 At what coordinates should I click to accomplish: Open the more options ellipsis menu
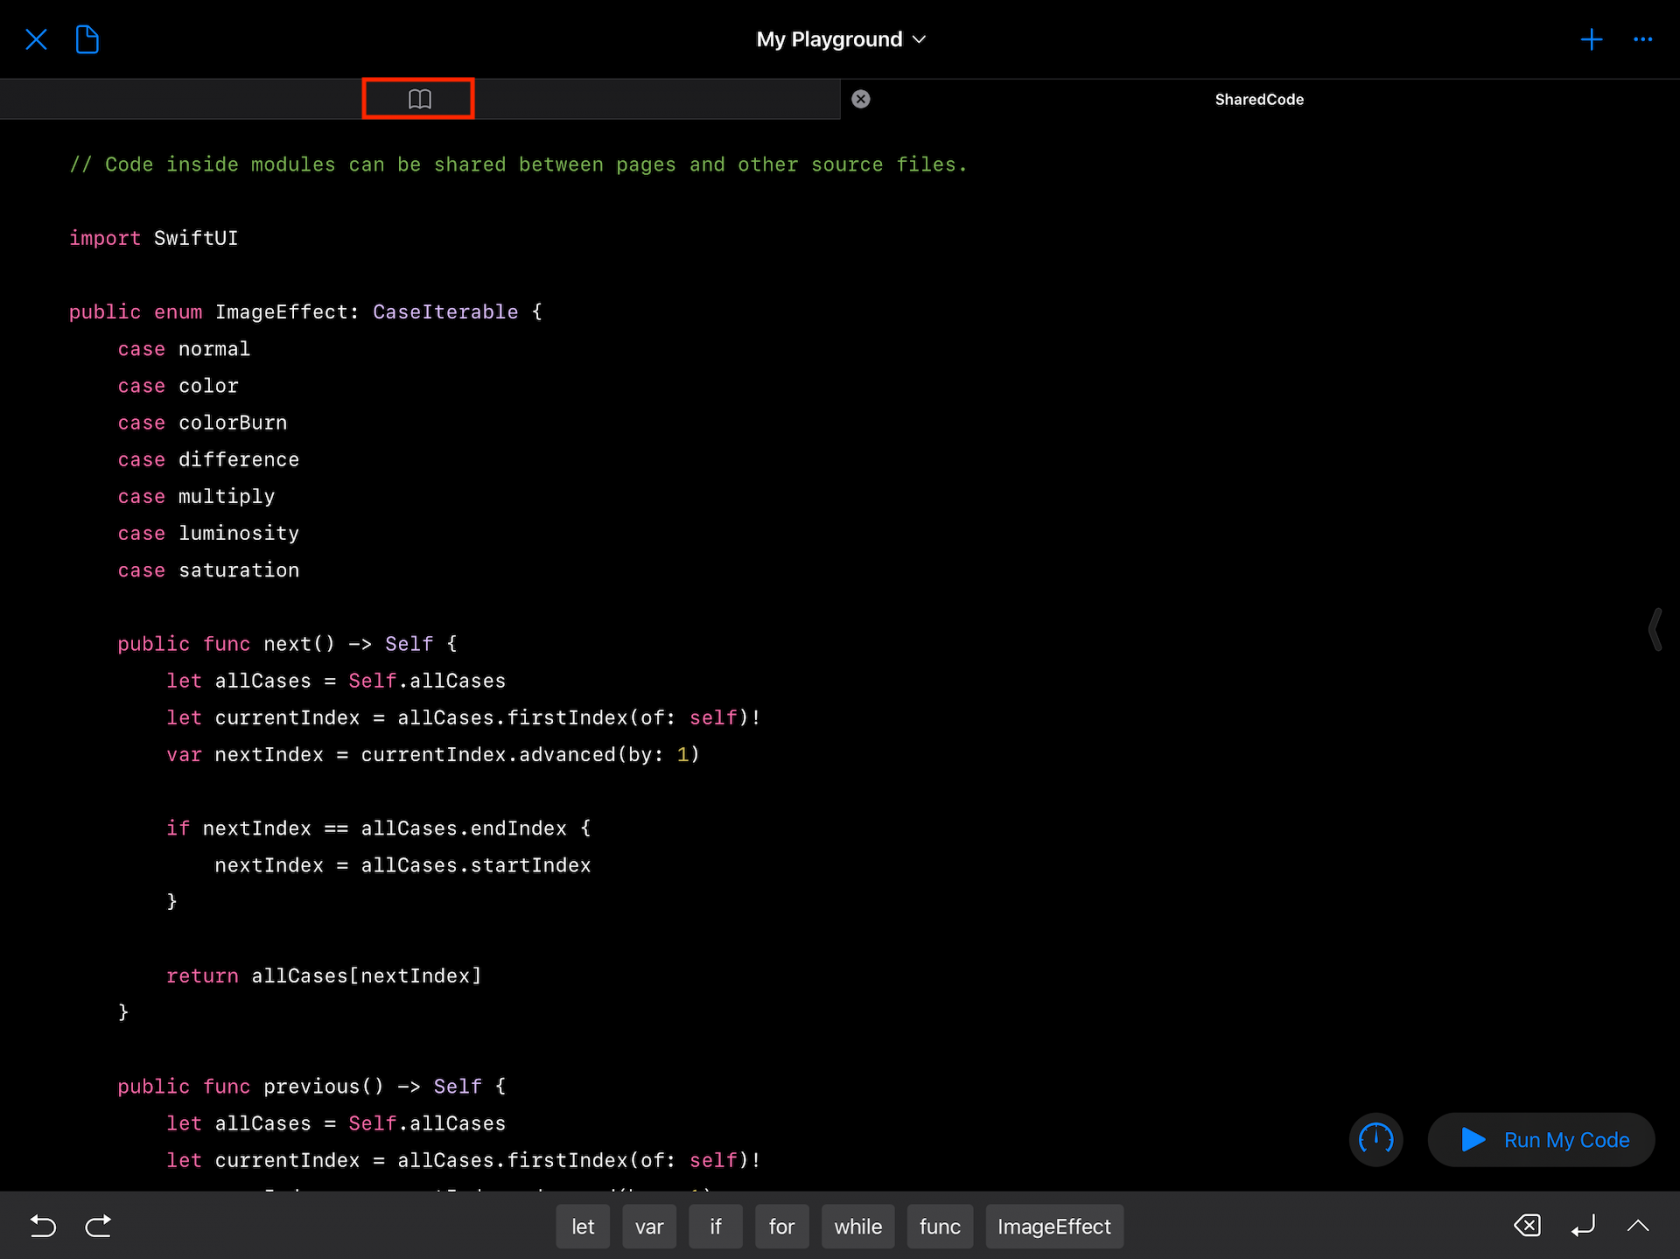tap(1643, 39)
